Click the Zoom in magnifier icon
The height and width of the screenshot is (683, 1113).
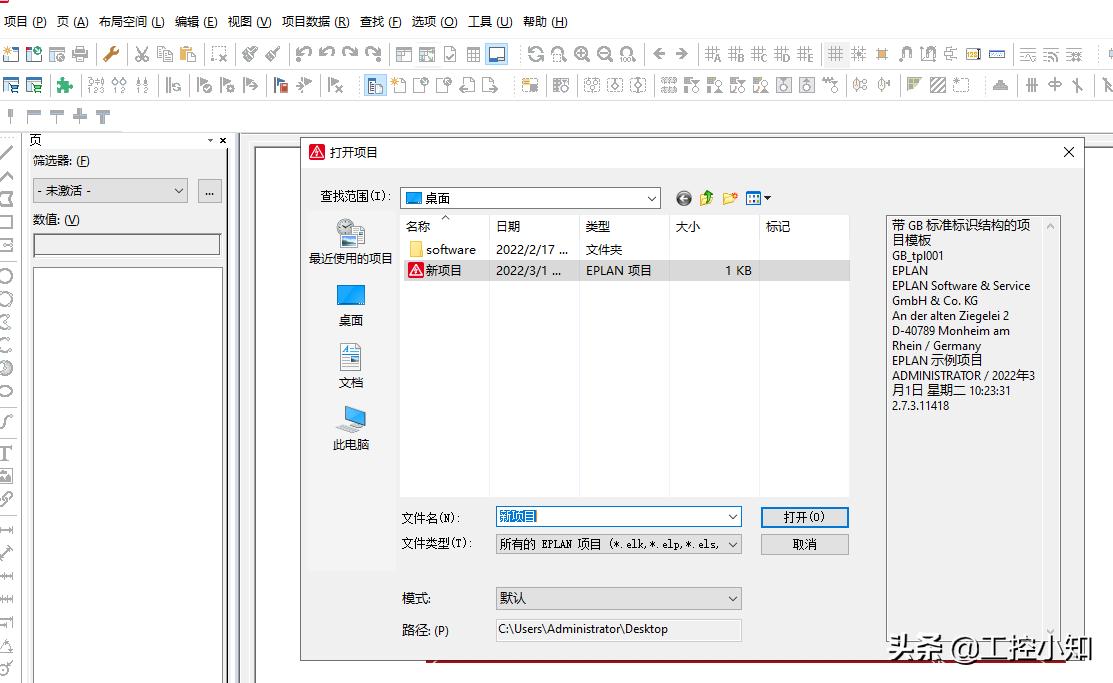pos(582,54)
